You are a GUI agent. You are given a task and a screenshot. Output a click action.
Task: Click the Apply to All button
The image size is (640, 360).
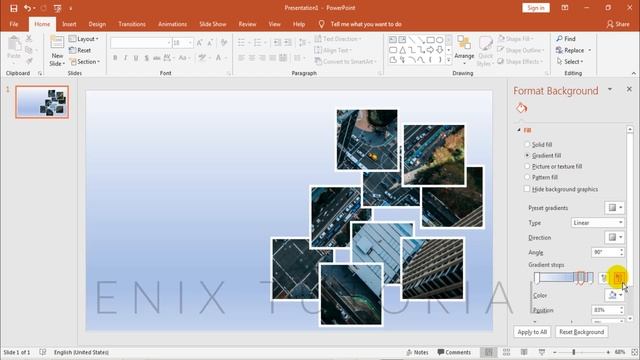tap(532, 332)
